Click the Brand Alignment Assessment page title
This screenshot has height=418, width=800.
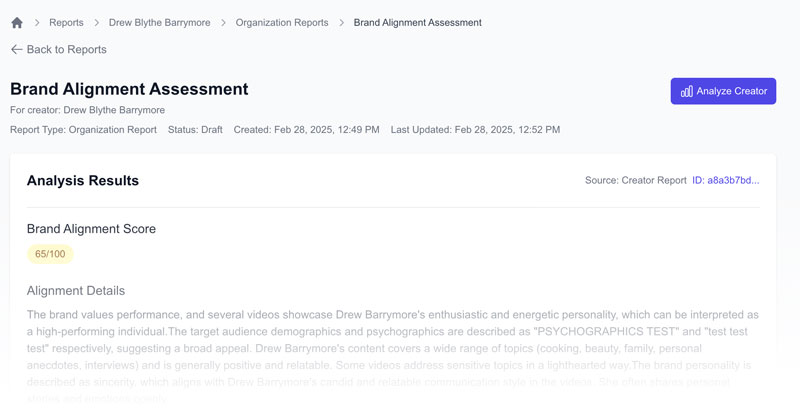click(x=129, y=89)
